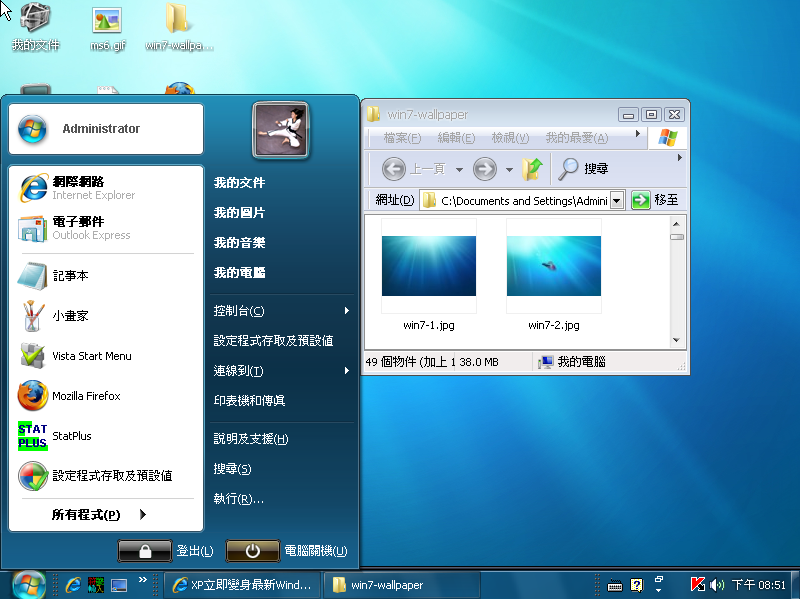
Task: Click the Administrator user avatar picture
Action: (x=281, y=130)
